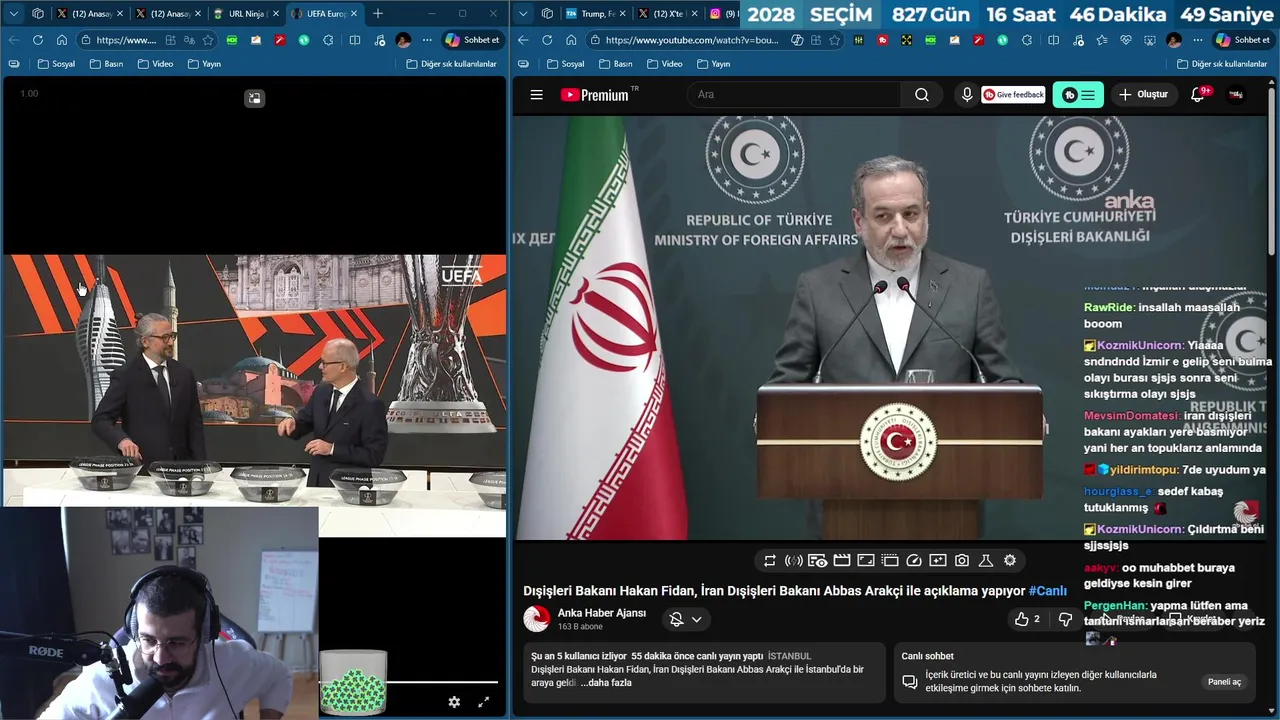Focus the YouTube 'Ara' search box
The width and height of the screenshot is (1280, 720).
793,95
